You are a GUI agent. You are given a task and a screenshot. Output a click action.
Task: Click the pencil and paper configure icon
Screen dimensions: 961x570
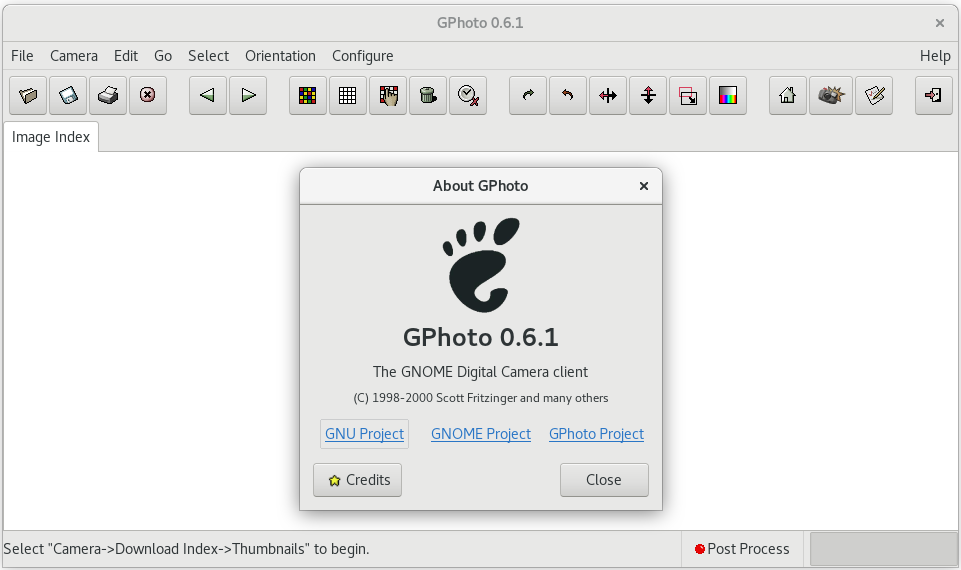click(x=873, y=96)
